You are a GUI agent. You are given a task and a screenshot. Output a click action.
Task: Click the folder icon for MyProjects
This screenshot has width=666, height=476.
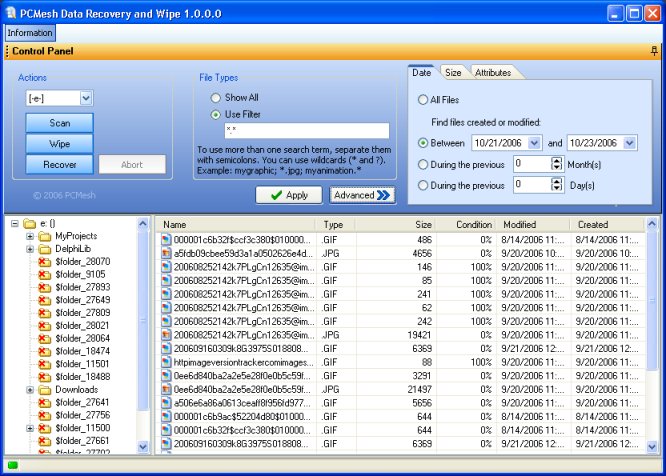click(x=45, y=236)
